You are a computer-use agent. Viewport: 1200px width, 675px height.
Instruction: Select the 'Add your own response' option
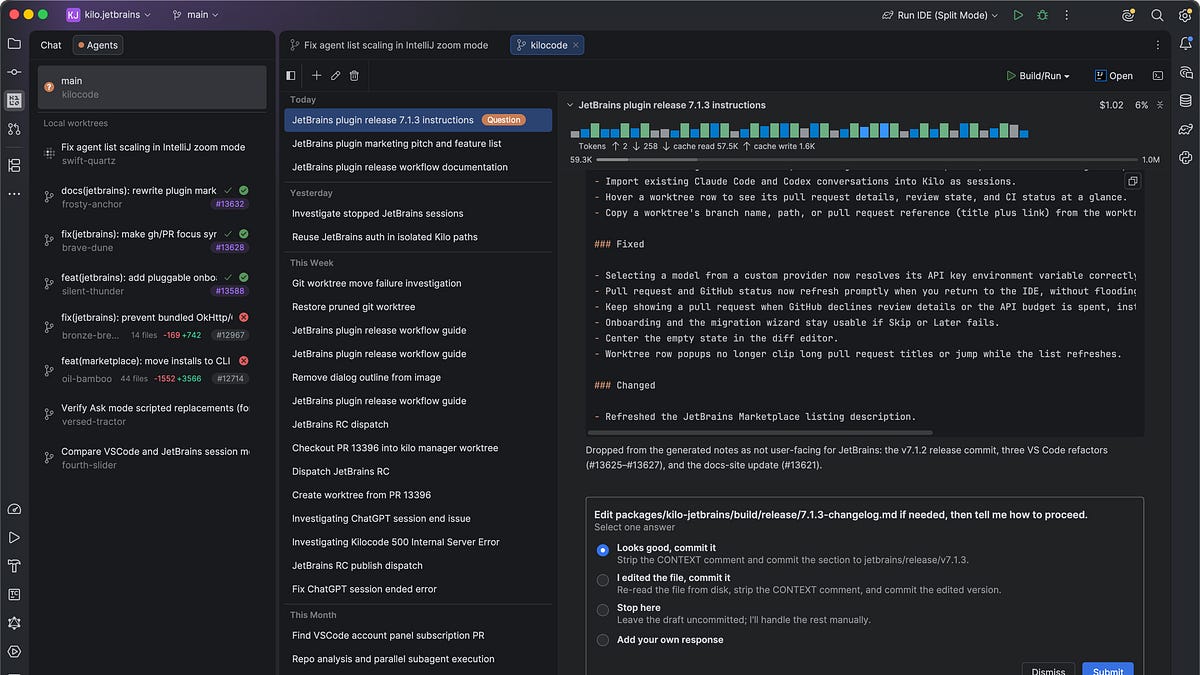[602, 640]
